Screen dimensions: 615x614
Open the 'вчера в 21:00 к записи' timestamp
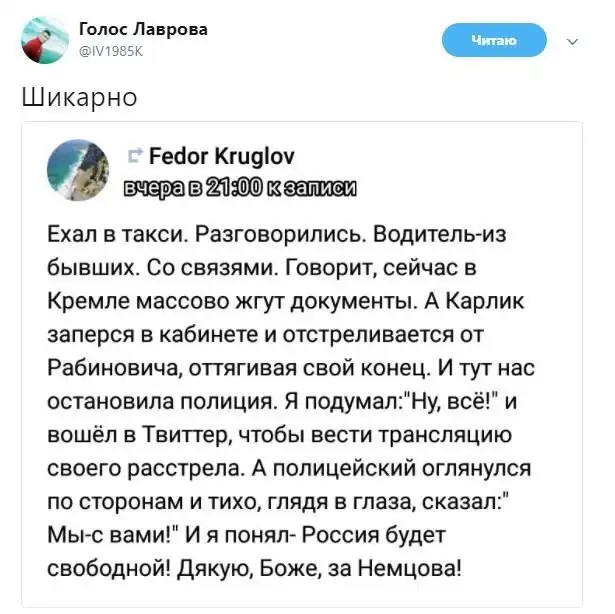click(239, 187)
